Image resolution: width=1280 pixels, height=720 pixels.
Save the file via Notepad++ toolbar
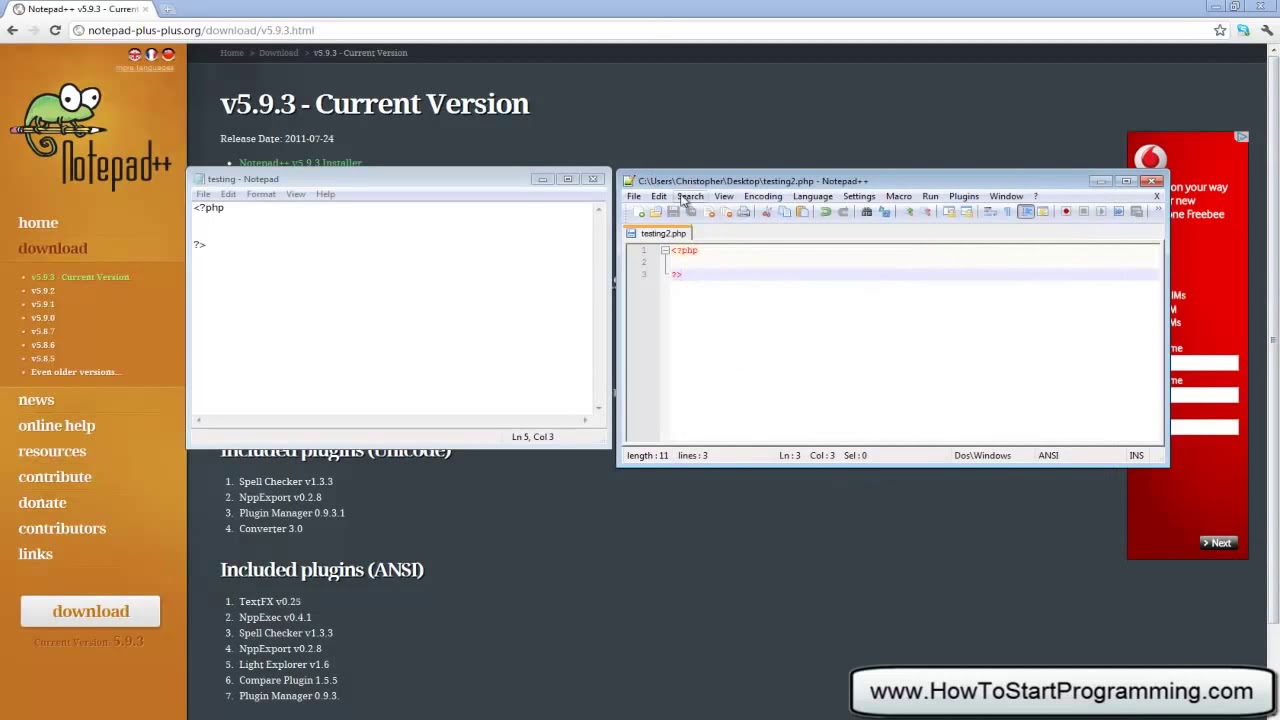[673, 212]
